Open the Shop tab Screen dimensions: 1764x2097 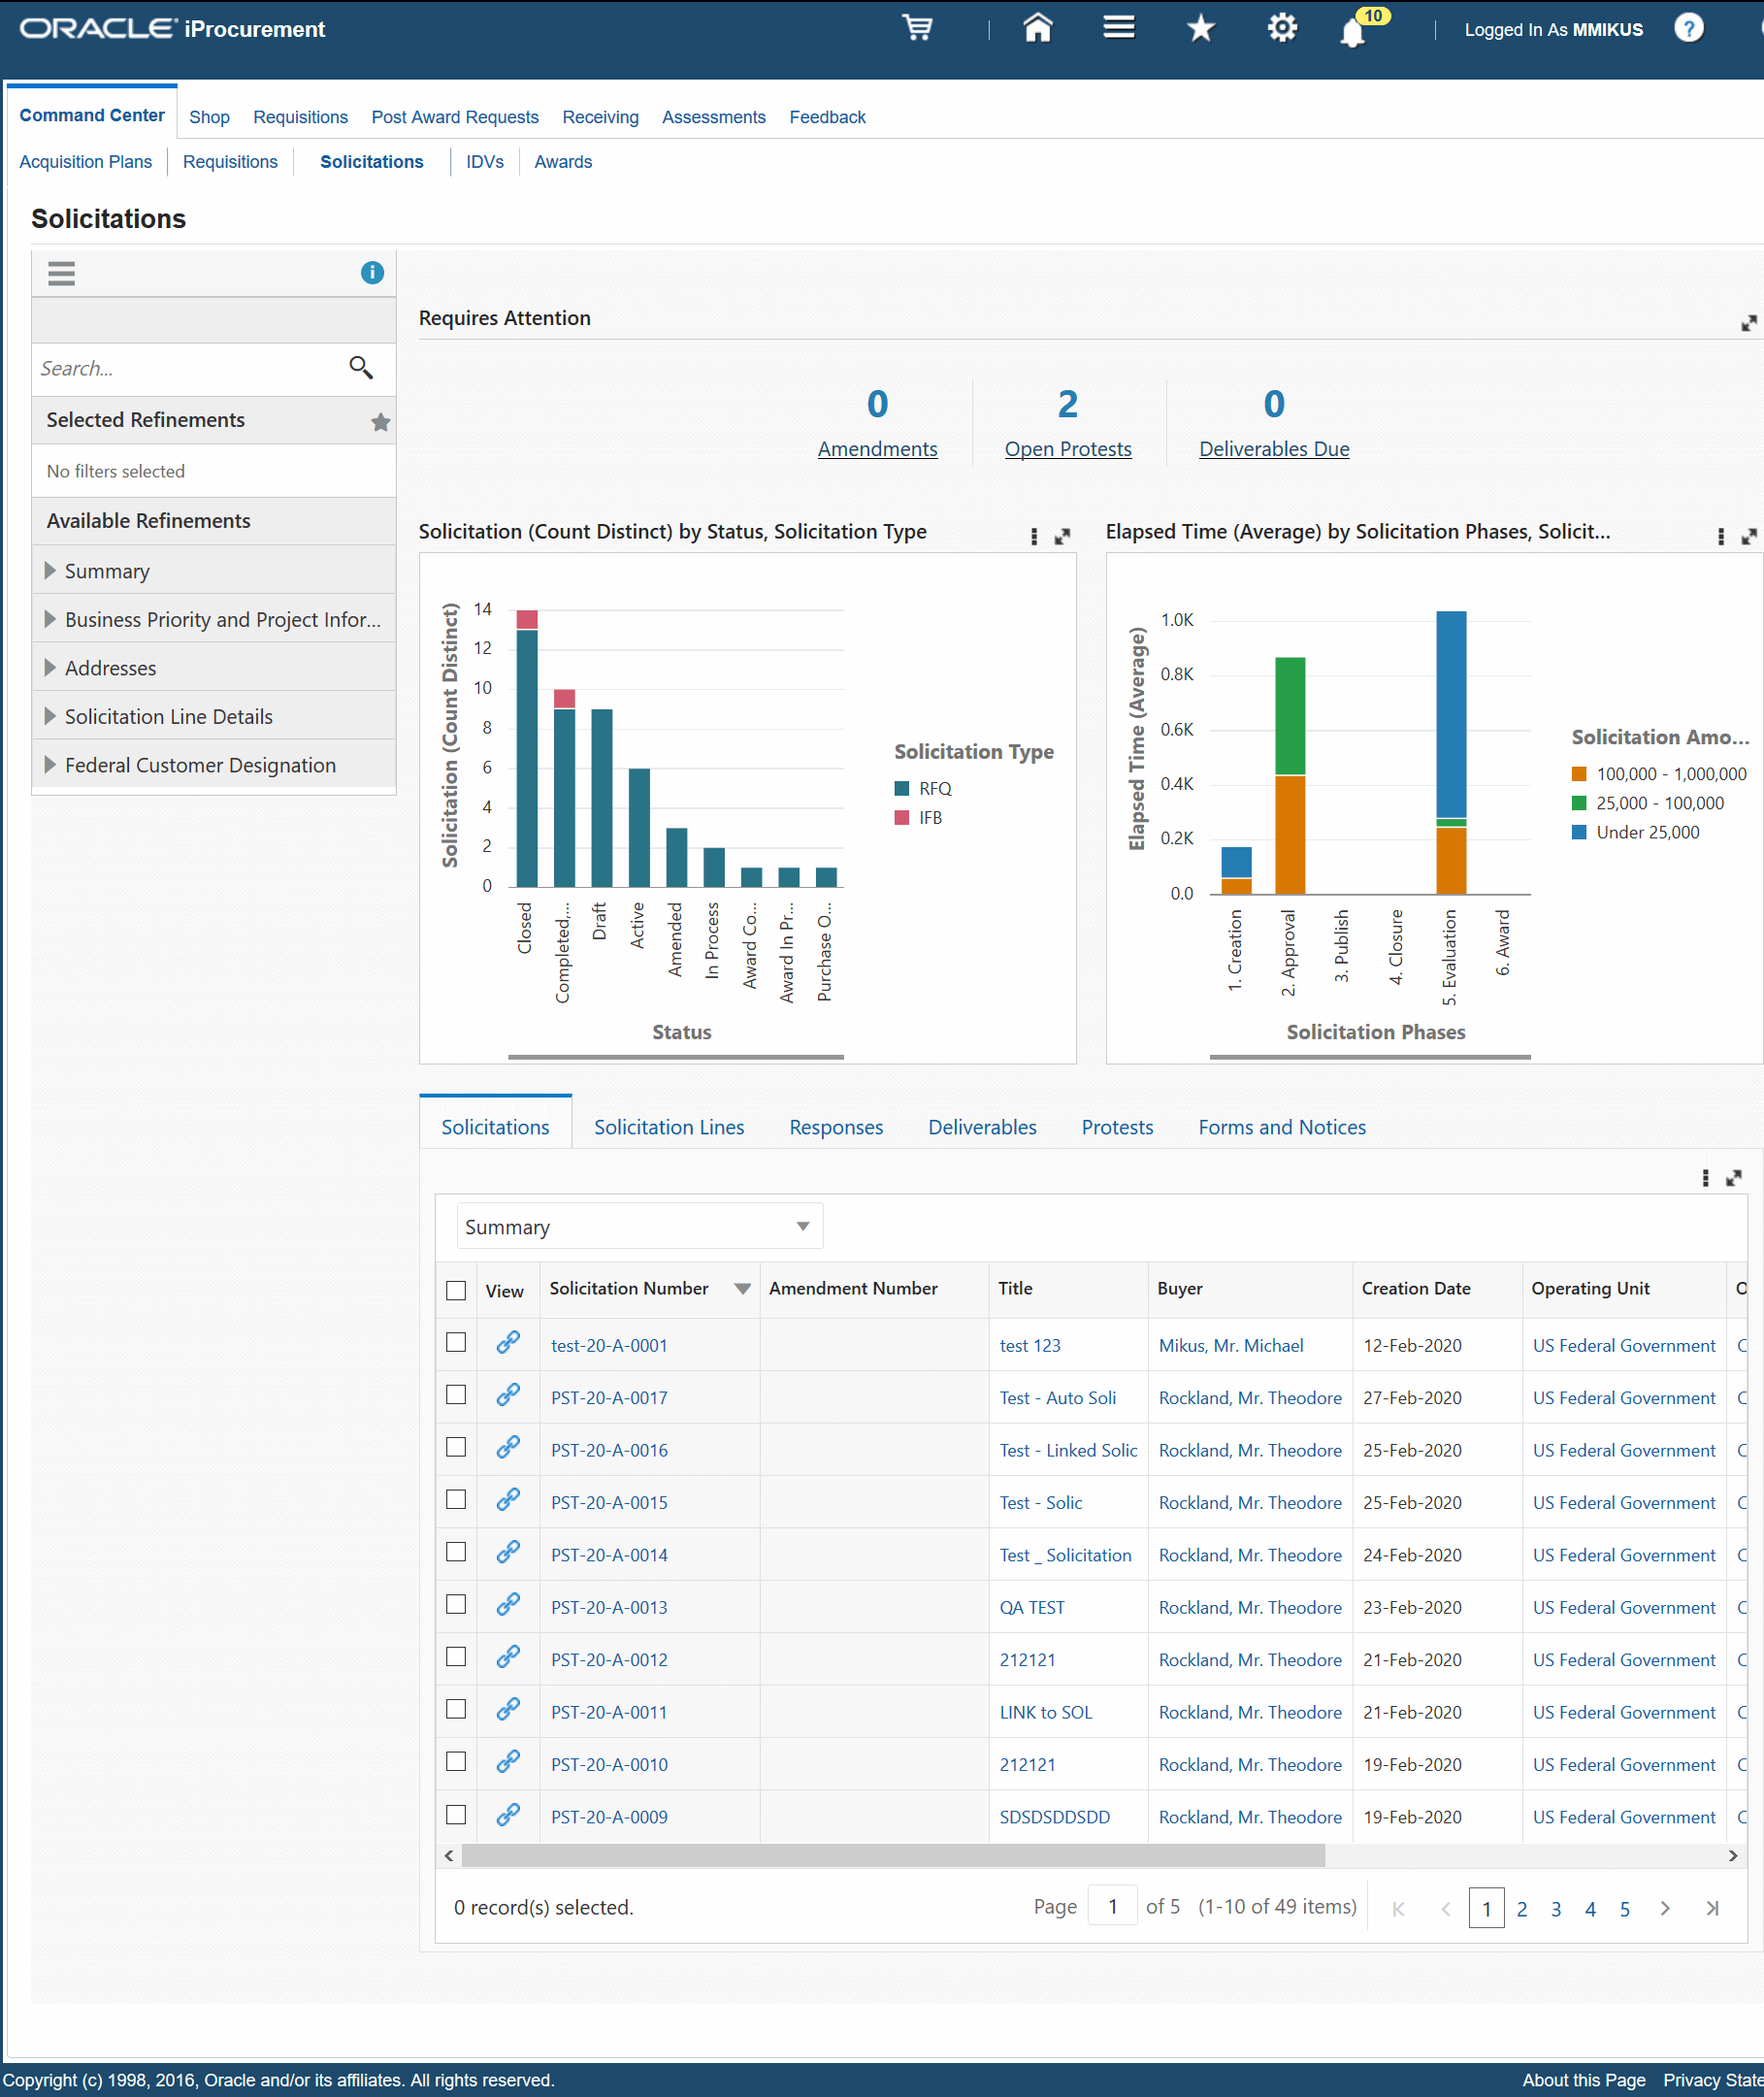[x=209, y=117]
